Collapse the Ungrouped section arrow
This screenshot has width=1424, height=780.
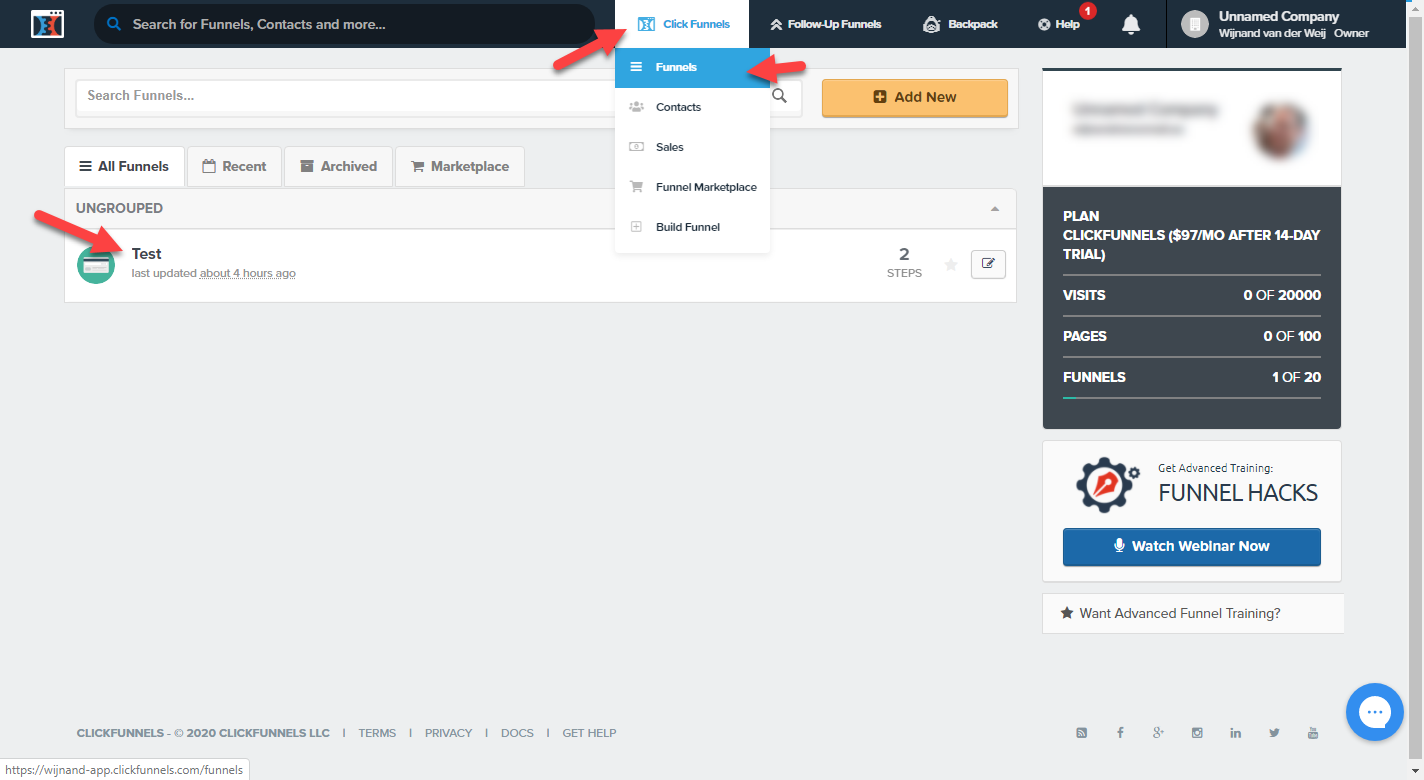[994, 209]
